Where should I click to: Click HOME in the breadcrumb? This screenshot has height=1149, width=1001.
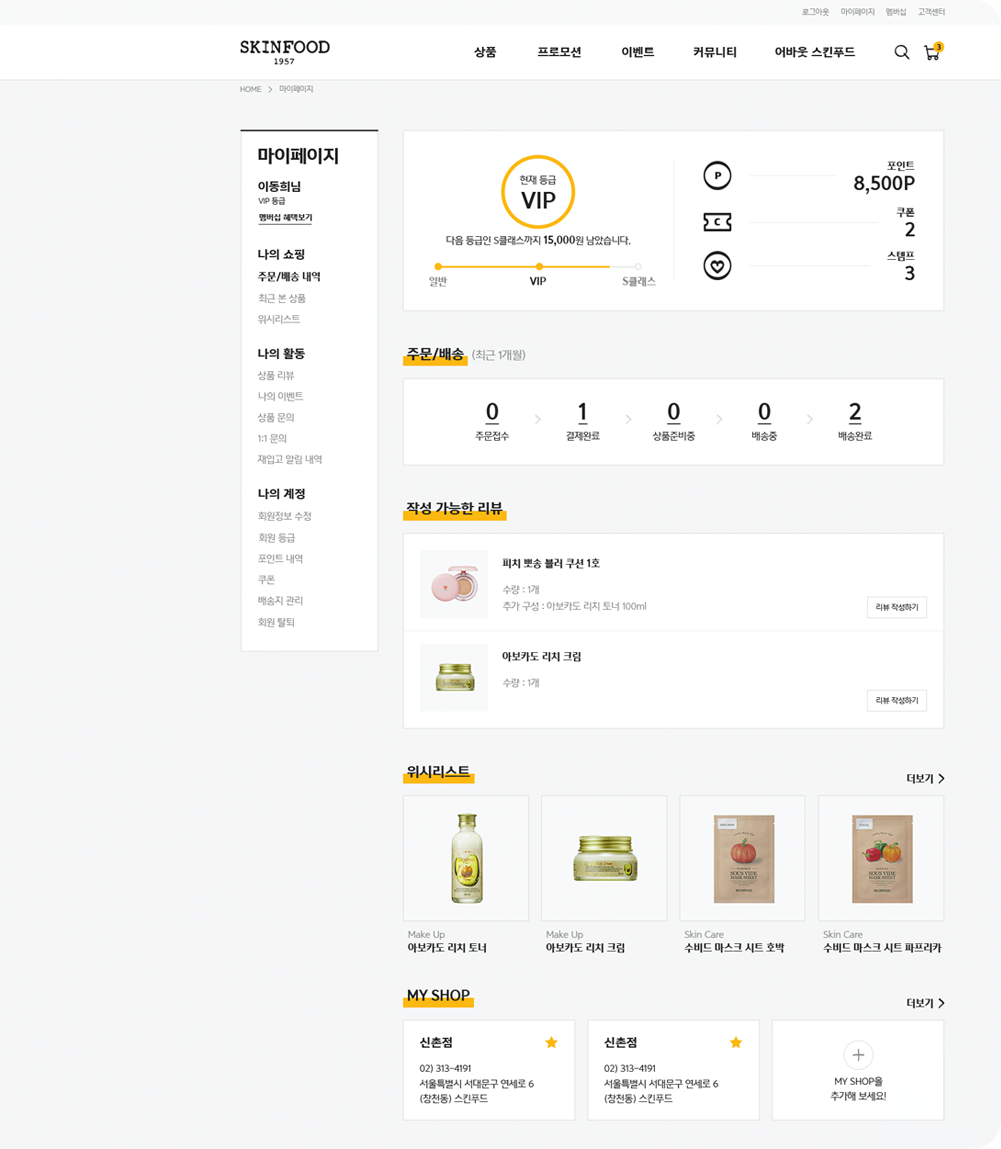251,89
